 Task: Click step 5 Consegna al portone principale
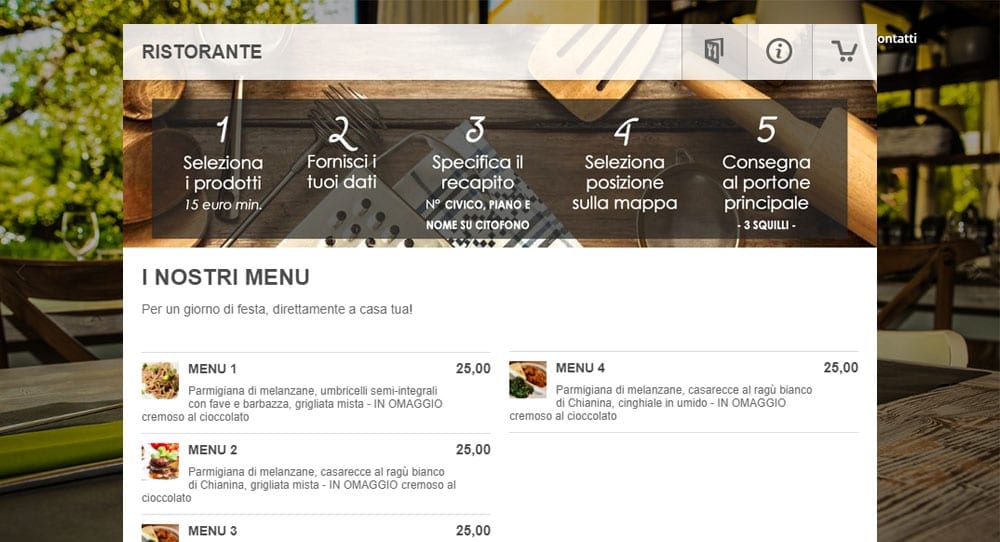click(x=766, y=173)
